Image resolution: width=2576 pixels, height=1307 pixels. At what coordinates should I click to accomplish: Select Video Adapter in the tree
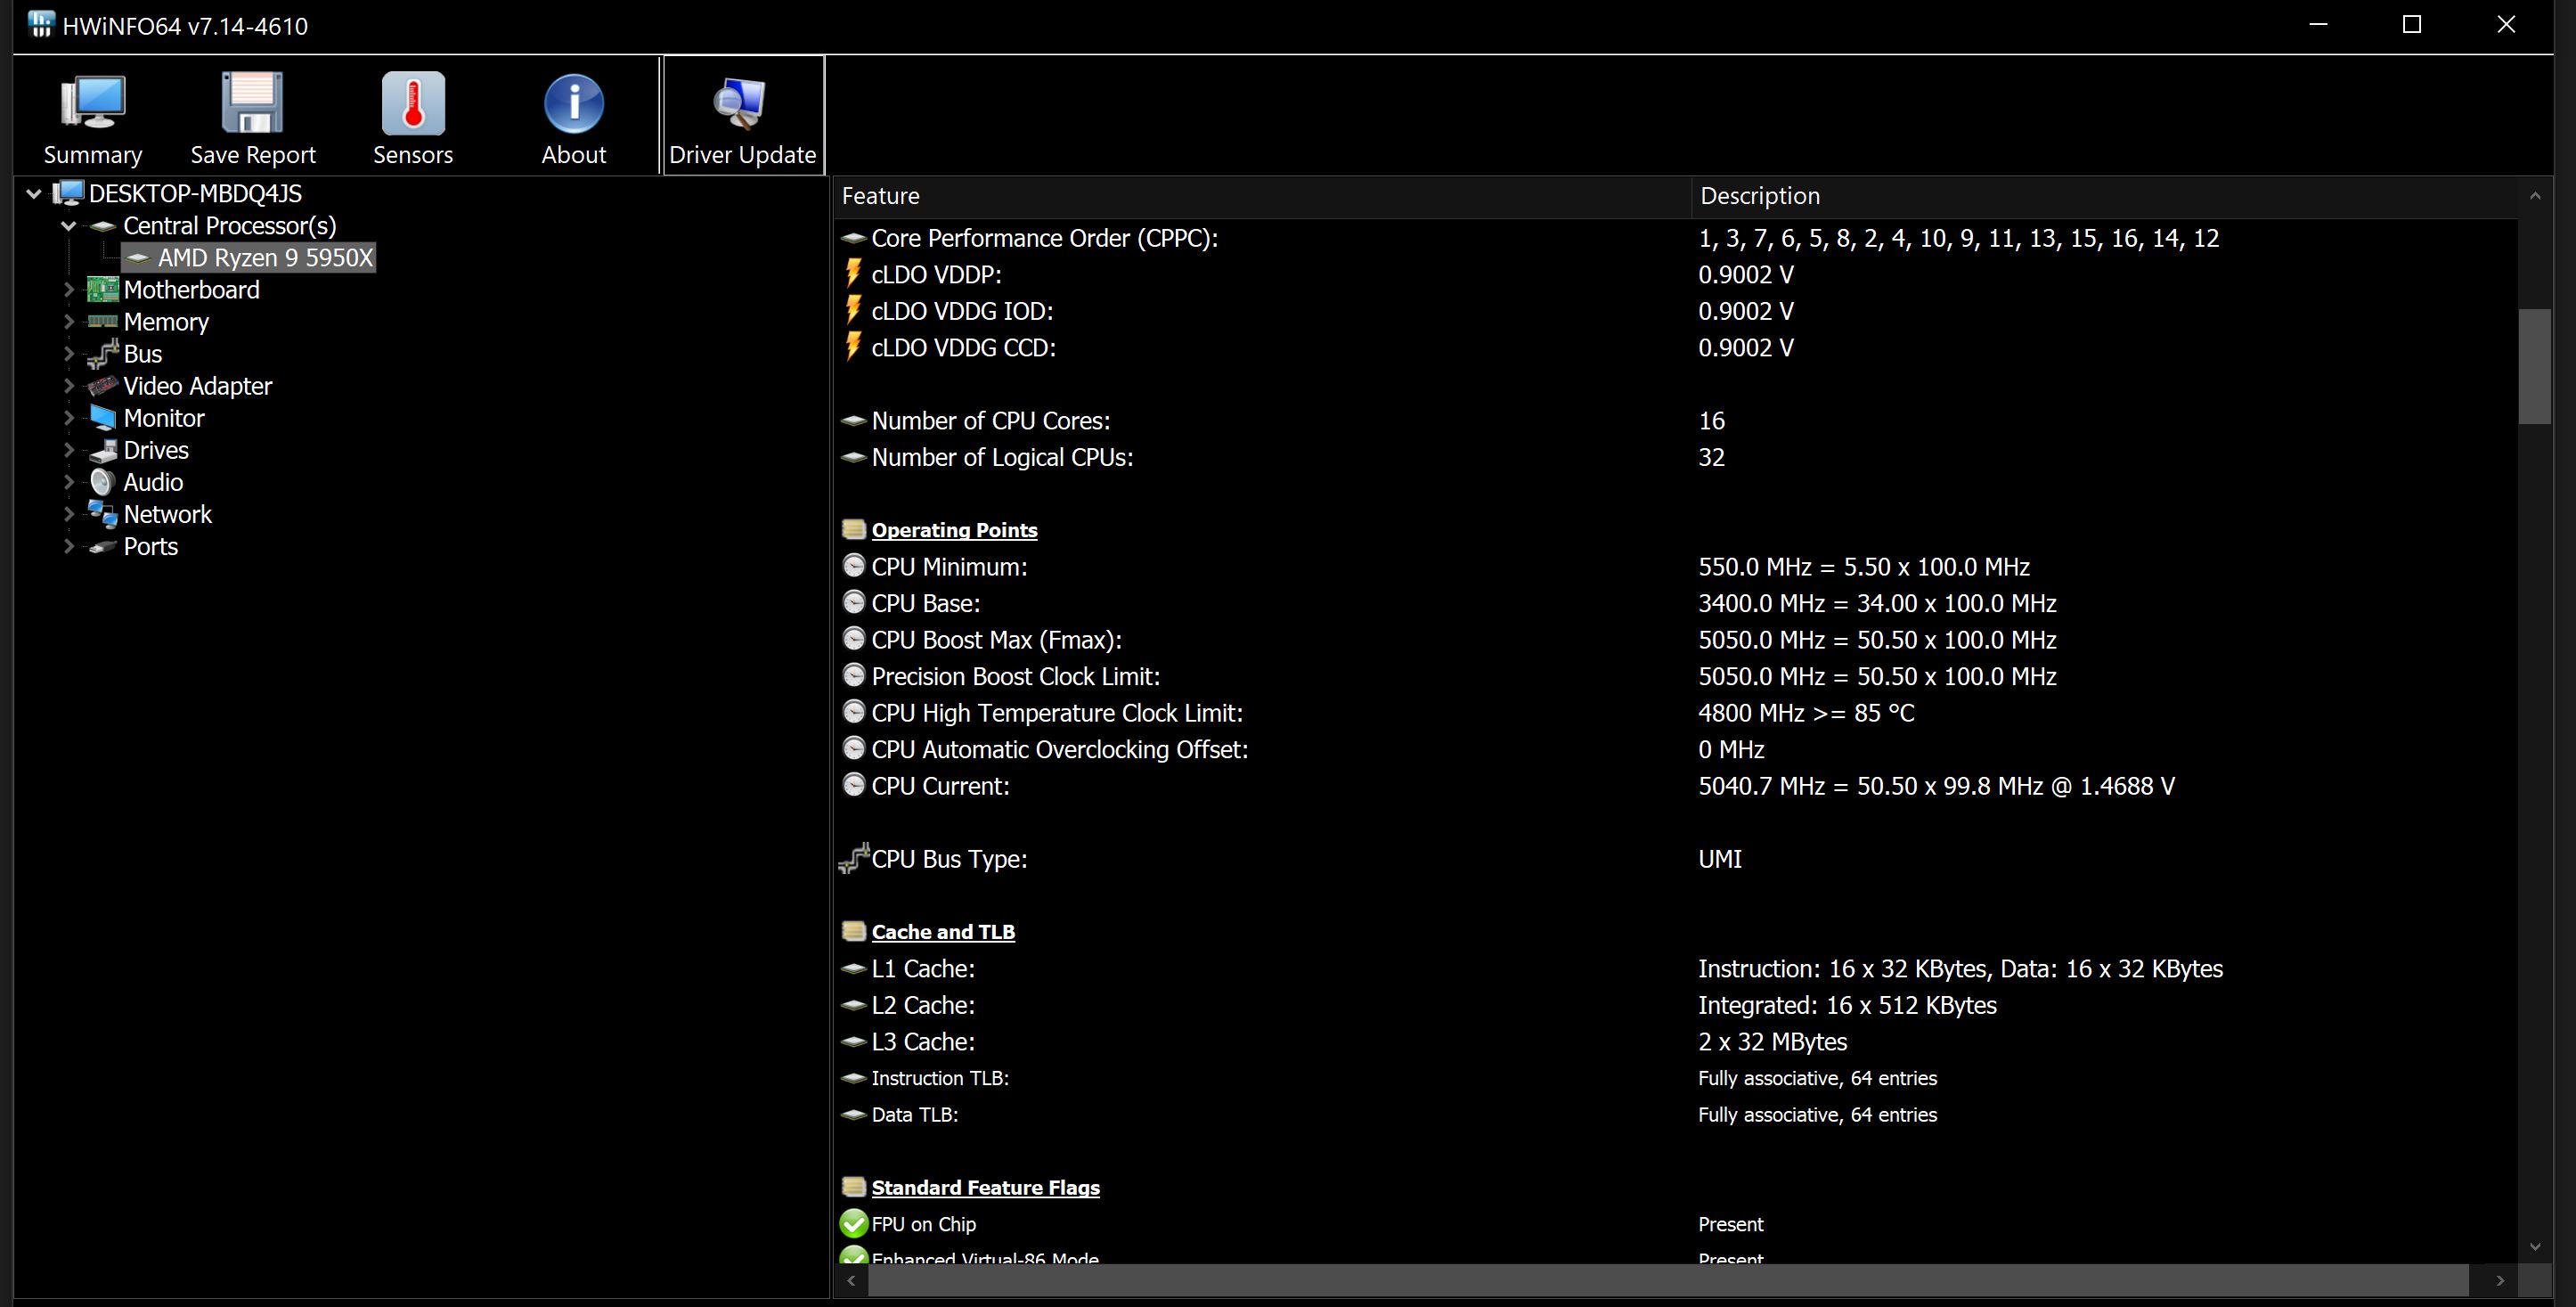197,386
